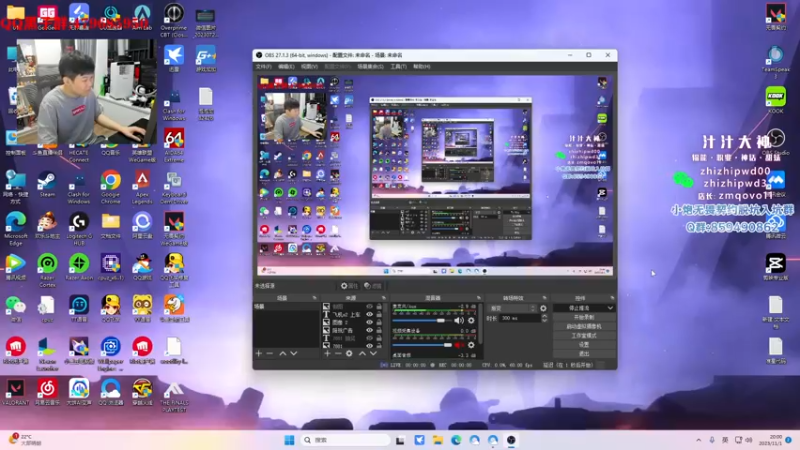Open the 渐变 transition type dropdown
Viewport: 800px width, 450px height.
512,308
